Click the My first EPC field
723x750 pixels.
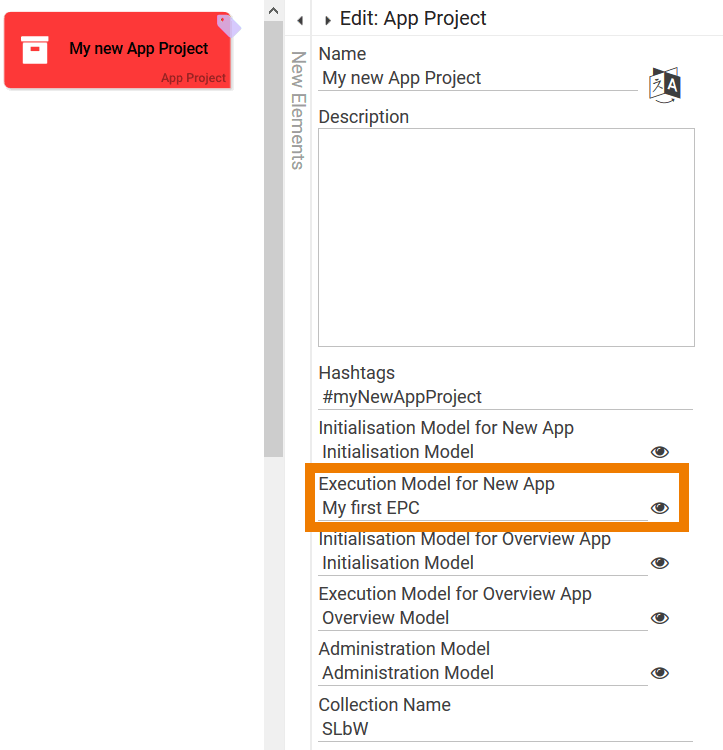483,508
